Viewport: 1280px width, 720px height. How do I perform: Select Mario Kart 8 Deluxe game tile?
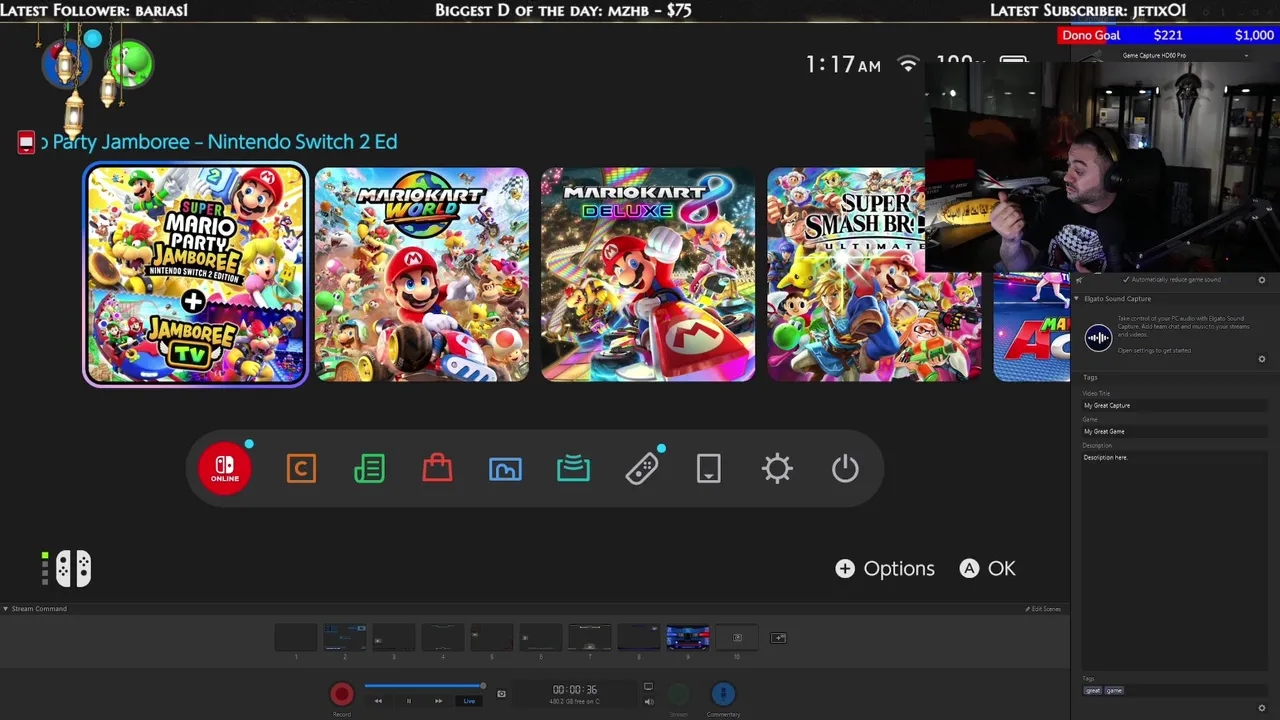coord(648,274)
